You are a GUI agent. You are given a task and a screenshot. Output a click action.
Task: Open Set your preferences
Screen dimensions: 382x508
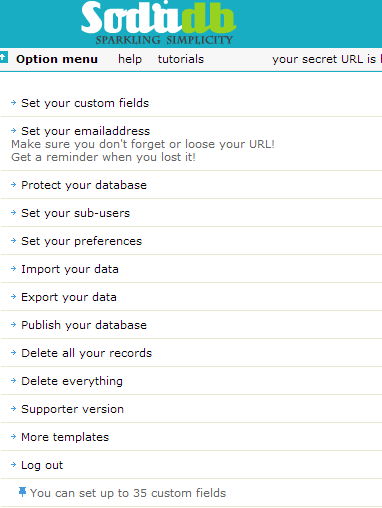coord(82,241)
